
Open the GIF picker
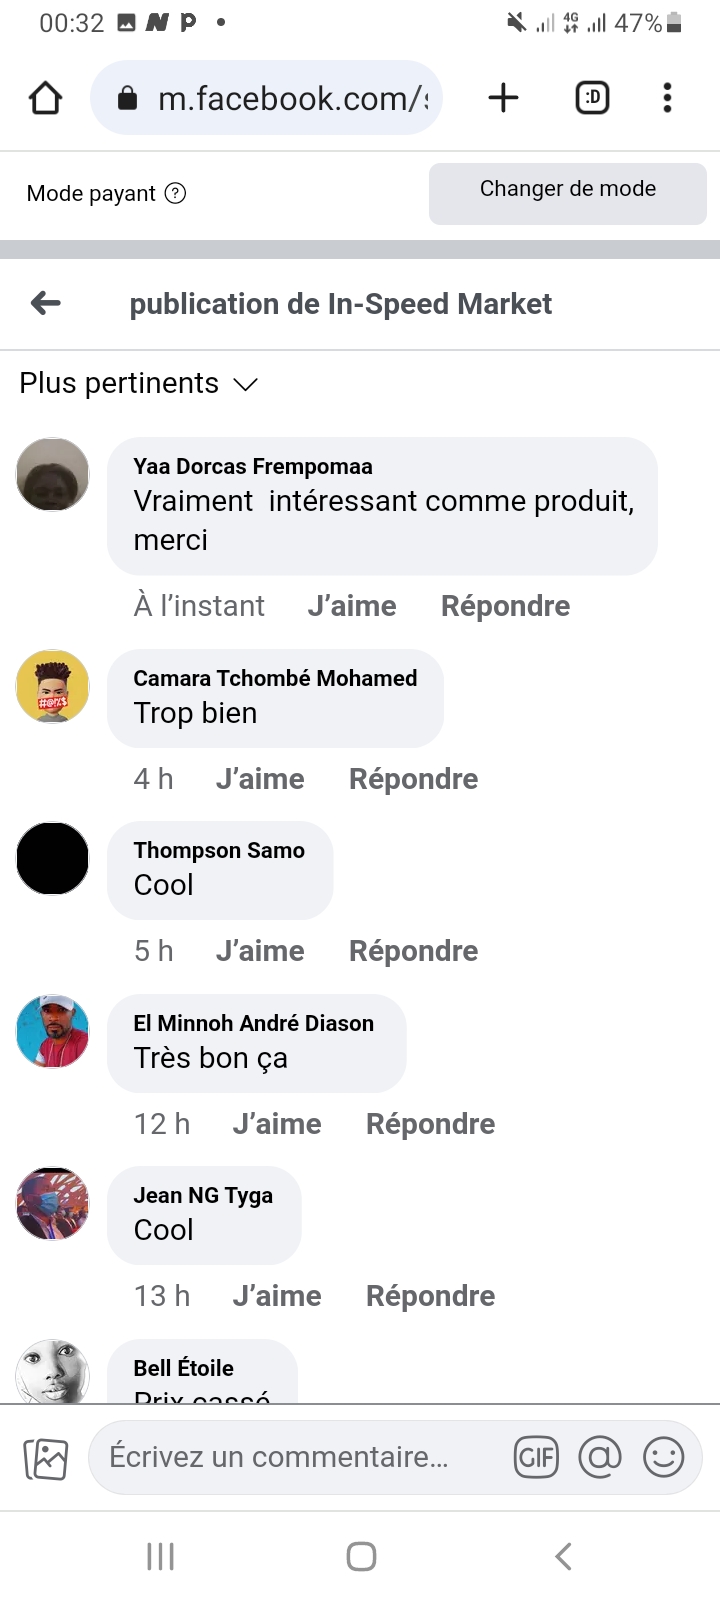(536, 1457)
